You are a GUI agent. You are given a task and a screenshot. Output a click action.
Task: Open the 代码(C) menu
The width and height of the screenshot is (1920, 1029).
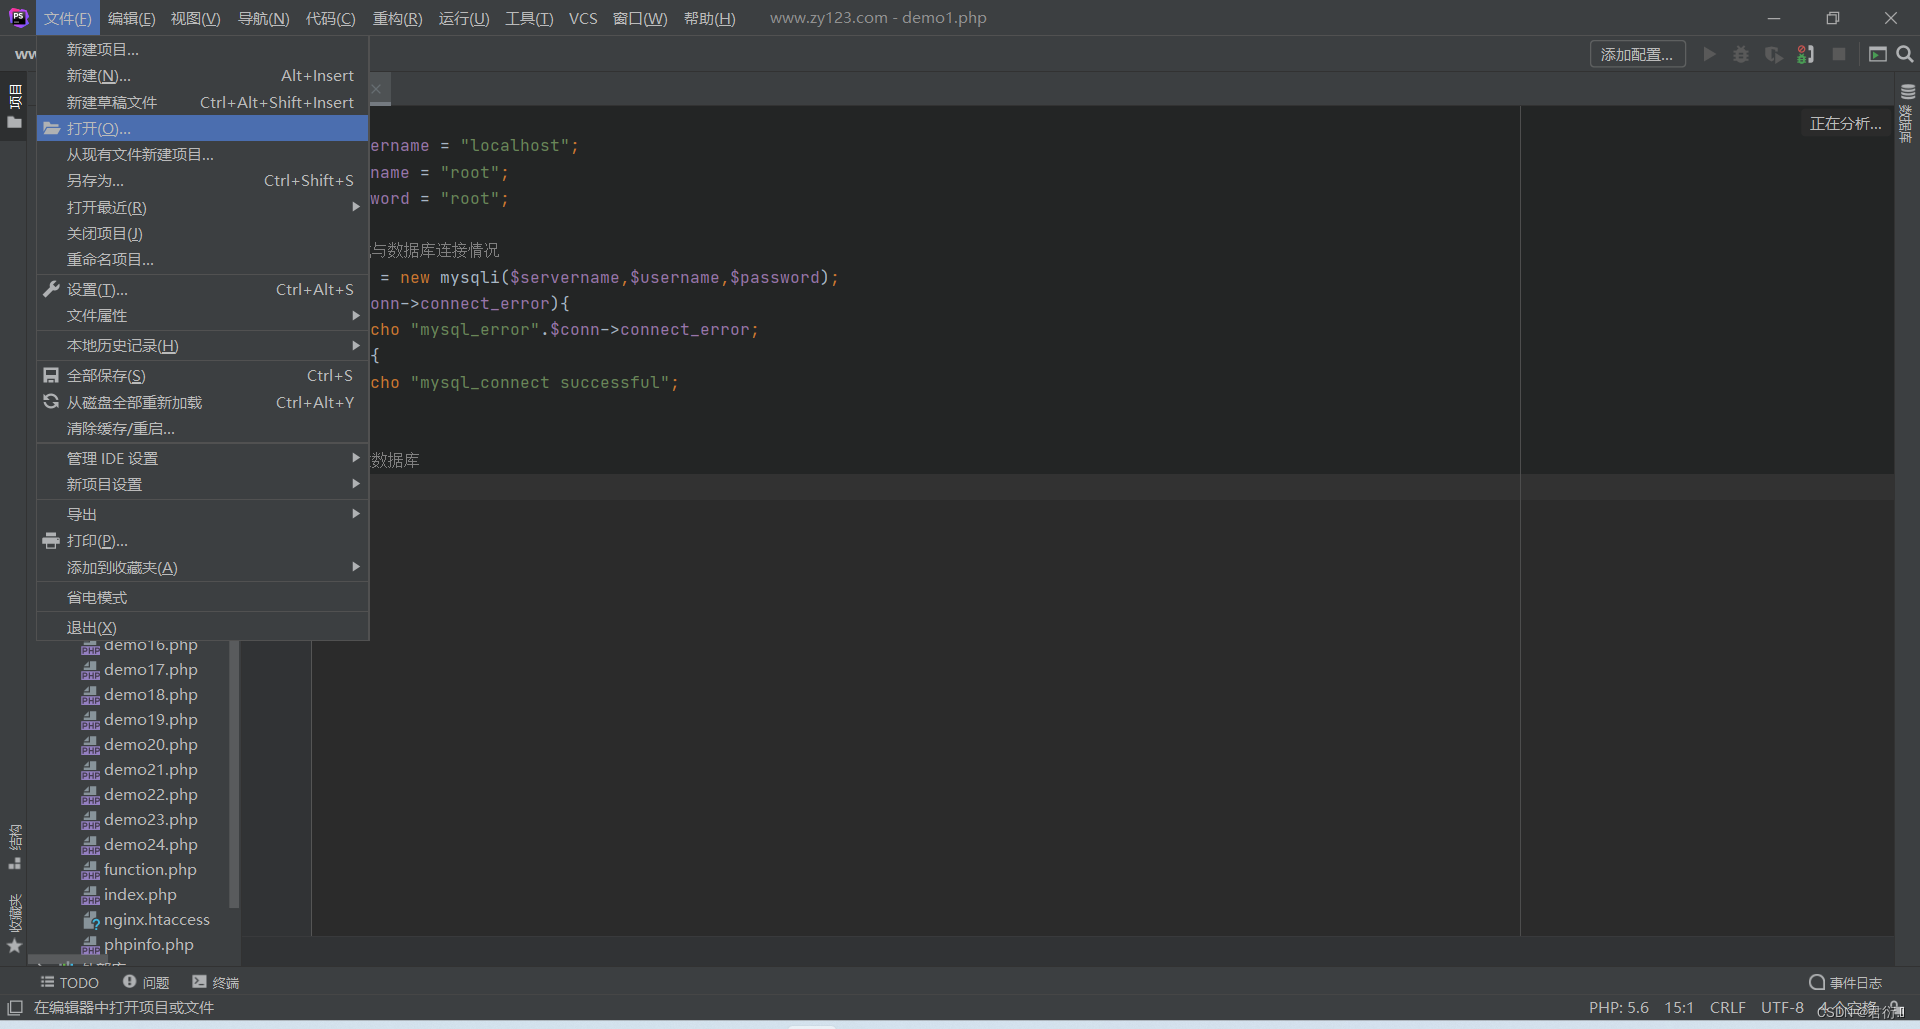click(331, 18)
